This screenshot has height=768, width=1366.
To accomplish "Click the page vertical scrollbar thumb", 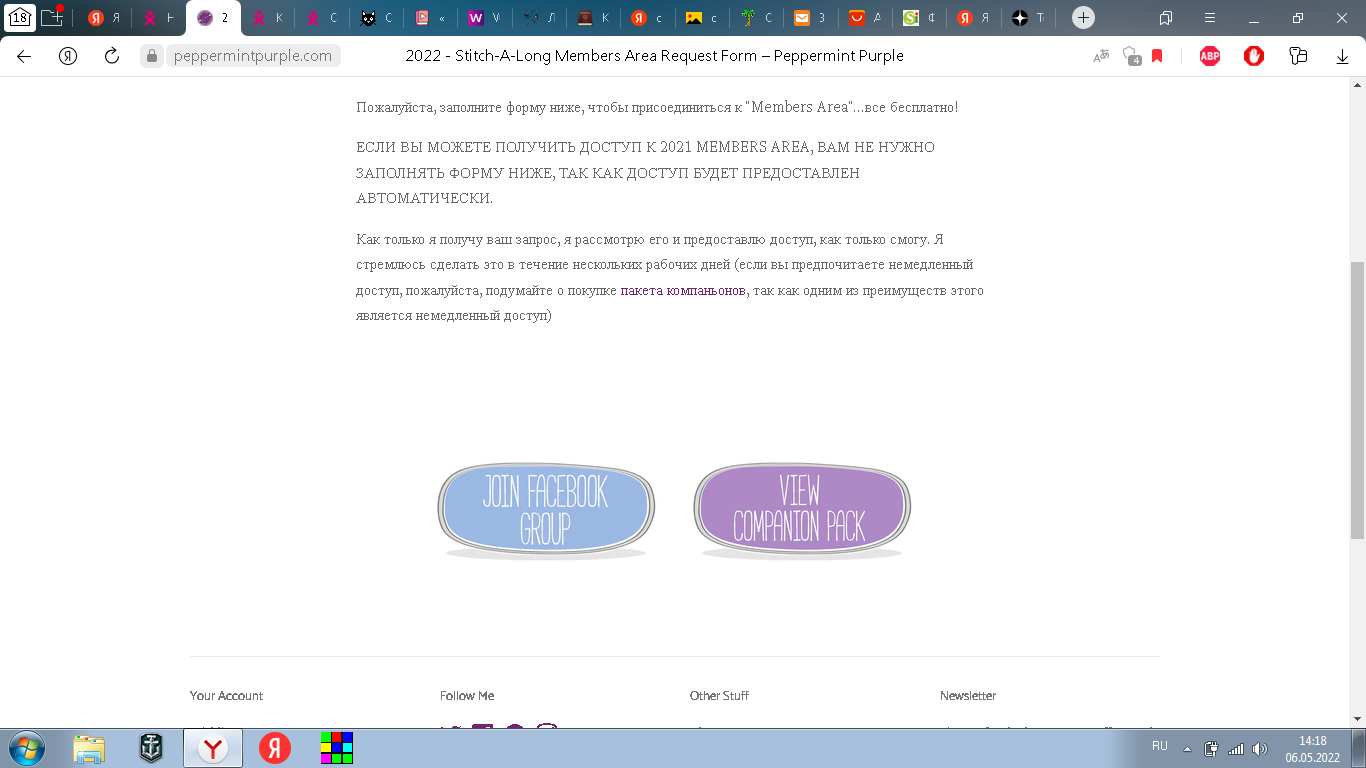I will 1357,400.
